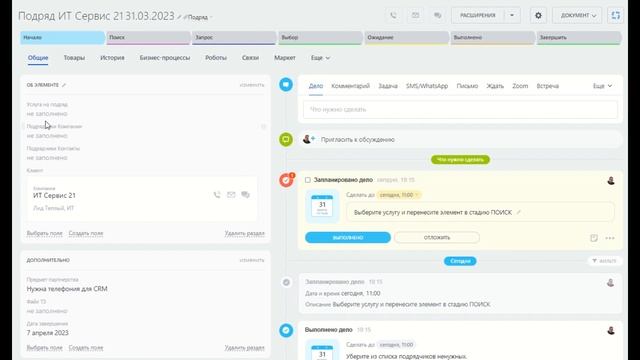Click Расширения button
Viewport: 640px width, 360px height.
point(478,16)
